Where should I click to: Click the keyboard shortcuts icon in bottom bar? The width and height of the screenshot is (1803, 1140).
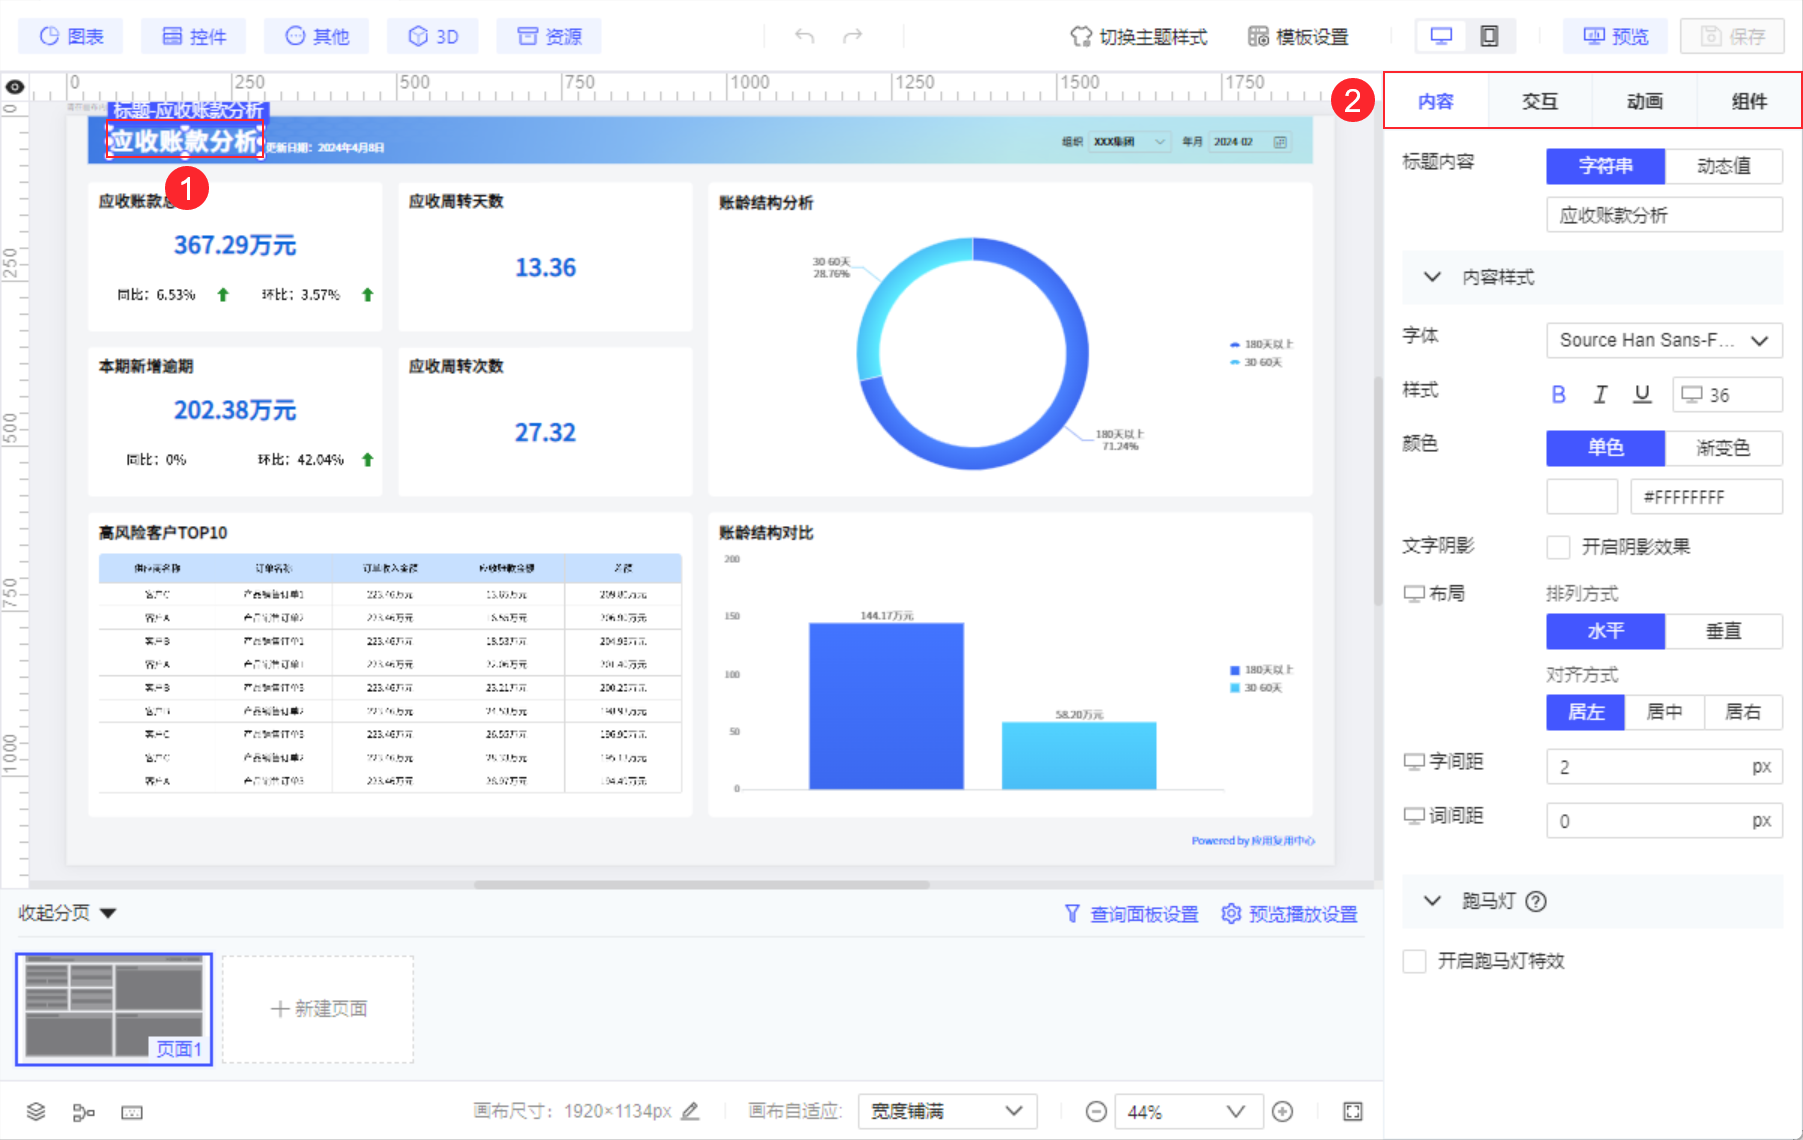[x=132, y=1112]
